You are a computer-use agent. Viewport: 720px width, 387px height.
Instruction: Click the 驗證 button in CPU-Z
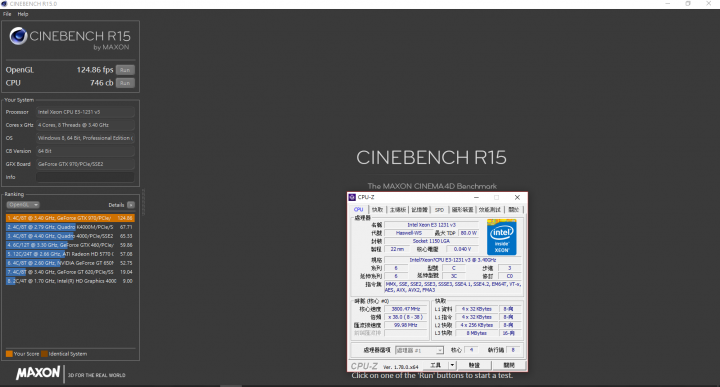pyautogui.click(x=474, y=365)
